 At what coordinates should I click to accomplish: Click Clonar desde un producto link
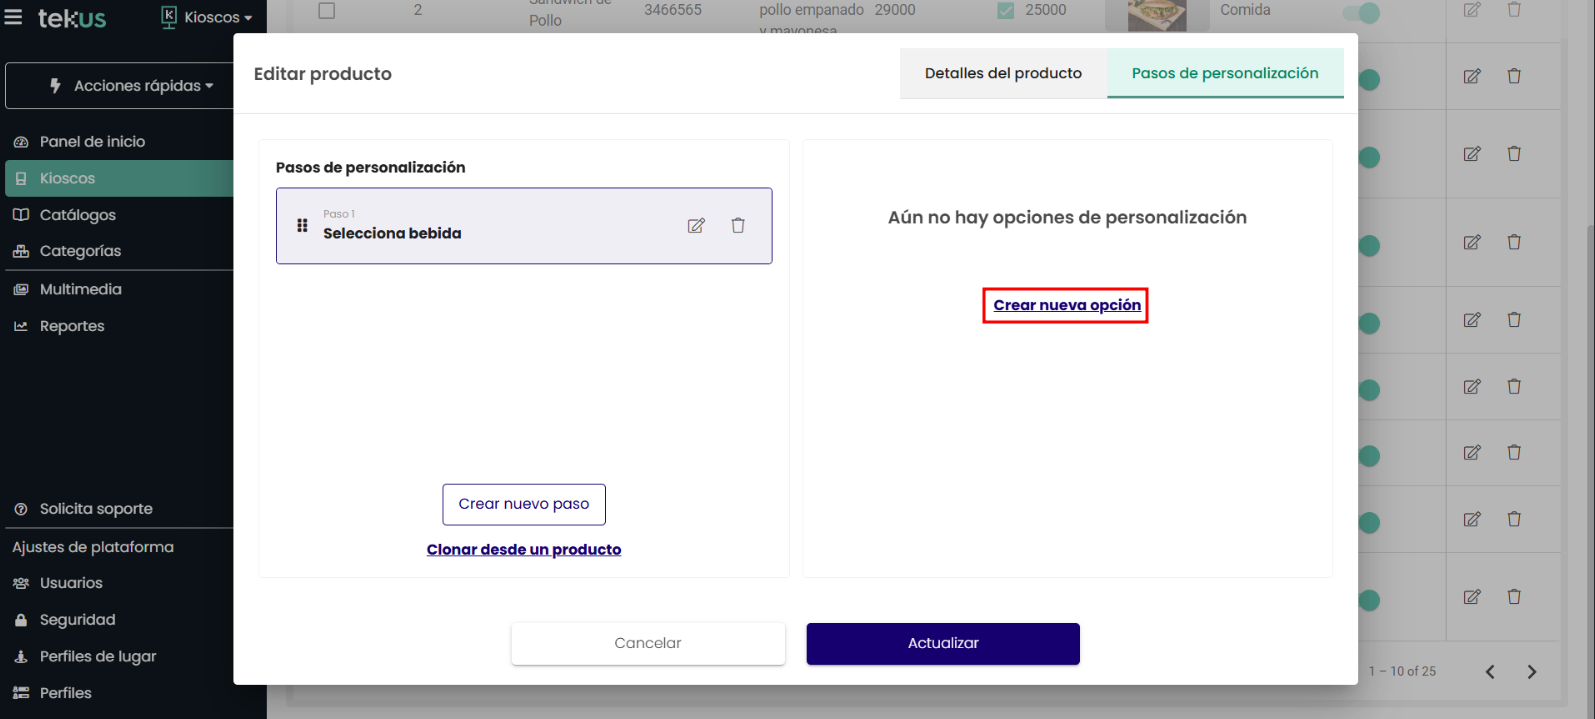tap(524, 549)
